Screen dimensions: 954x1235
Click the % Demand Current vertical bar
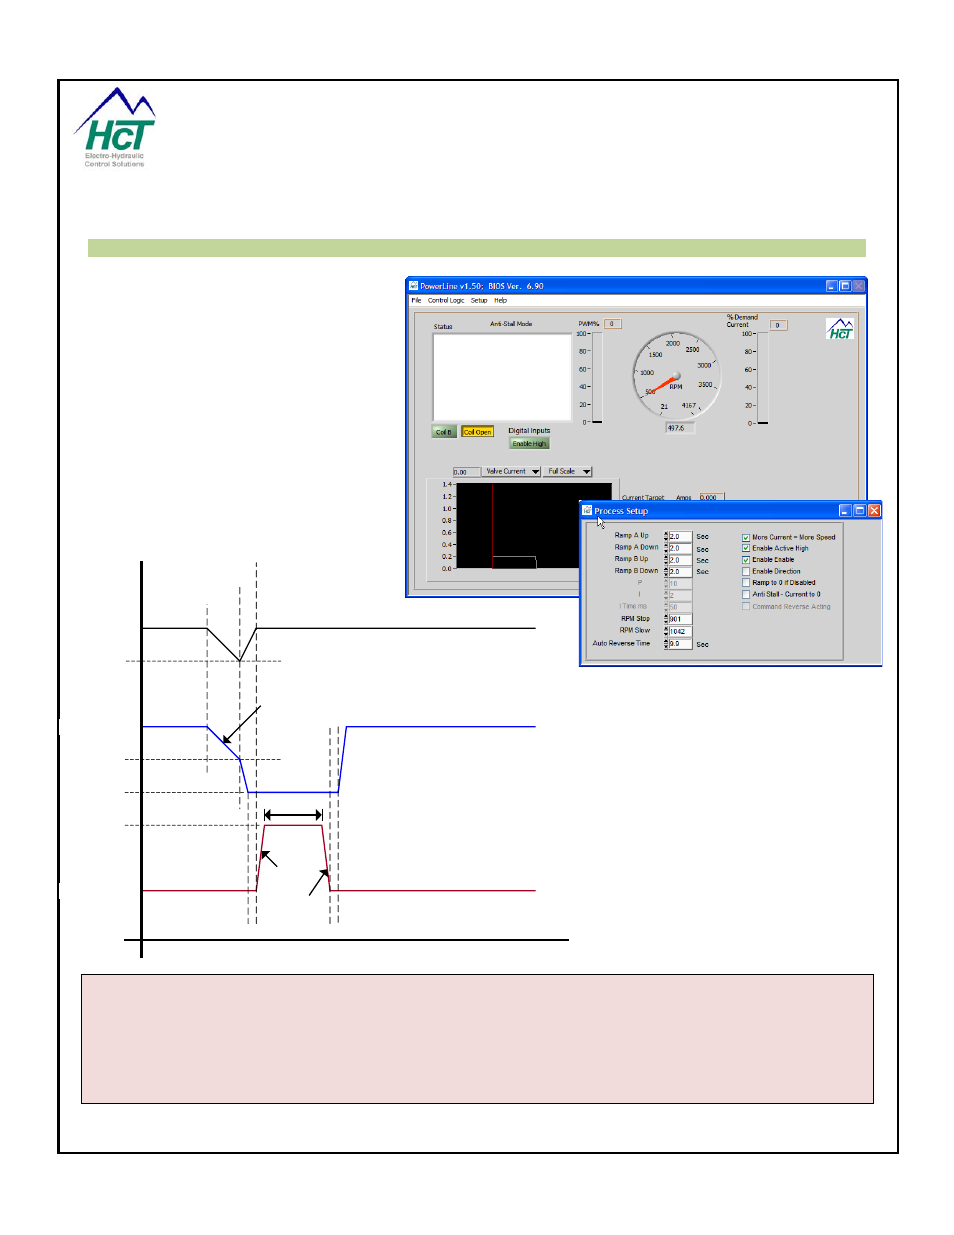[x=763, y=378]
